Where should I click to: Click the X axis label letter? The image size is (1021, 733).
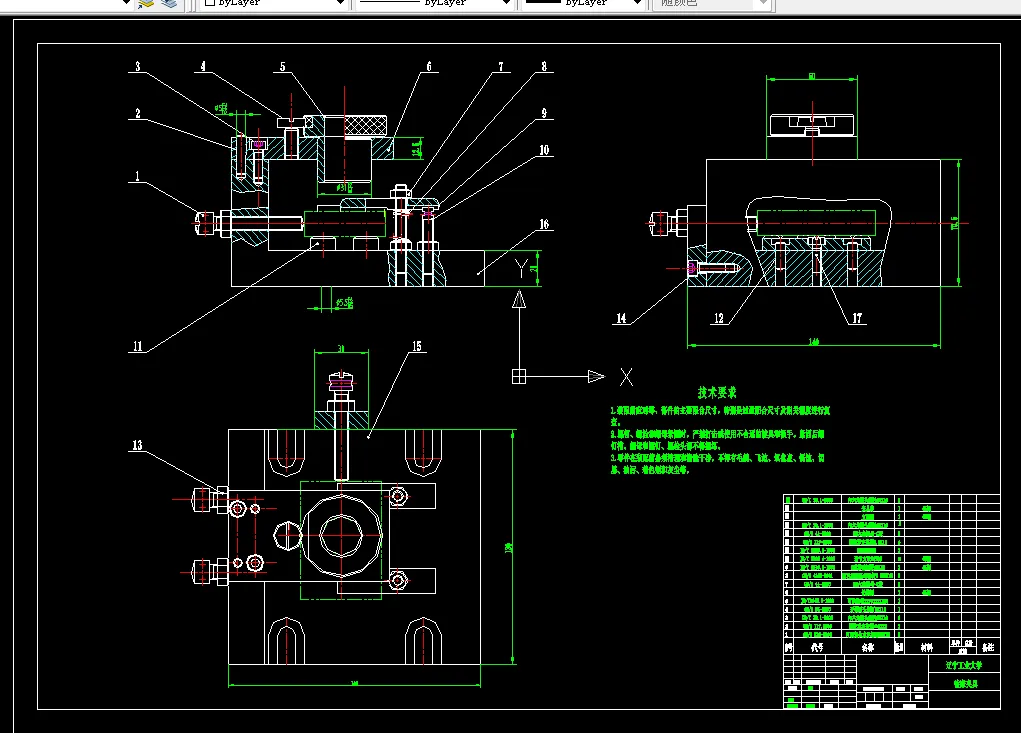pyautogui.click(x=626, y=377)
